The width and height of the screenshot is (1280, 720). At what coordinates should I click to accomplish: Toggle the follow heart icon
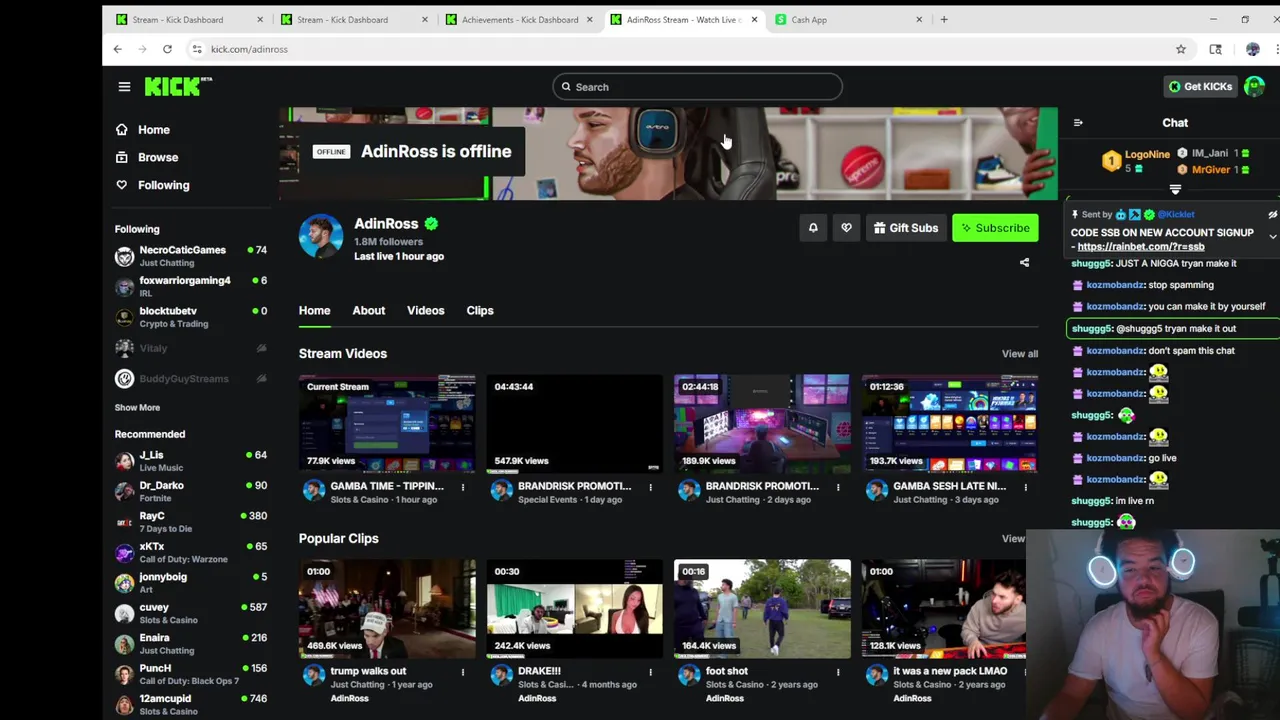tap(846, 228)
